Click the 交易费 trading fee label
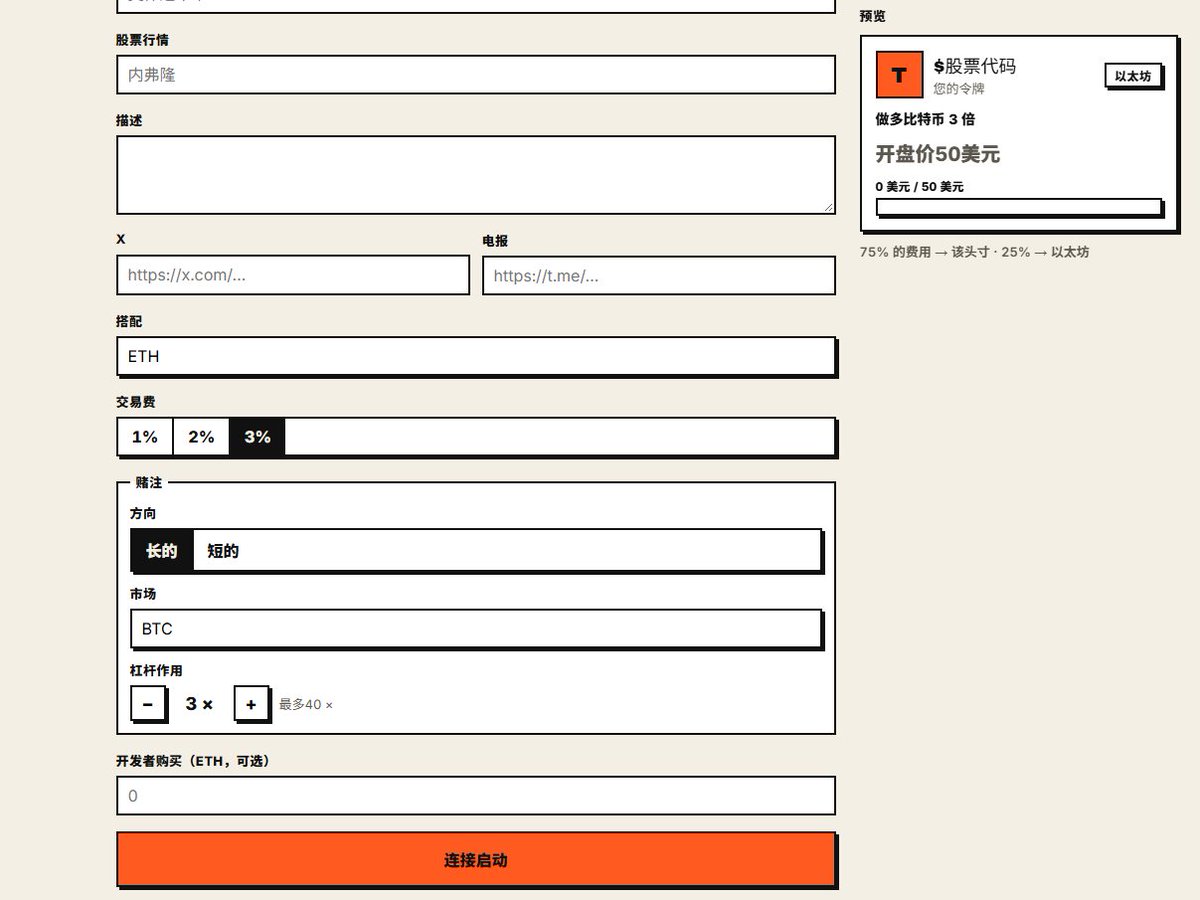 136,402
